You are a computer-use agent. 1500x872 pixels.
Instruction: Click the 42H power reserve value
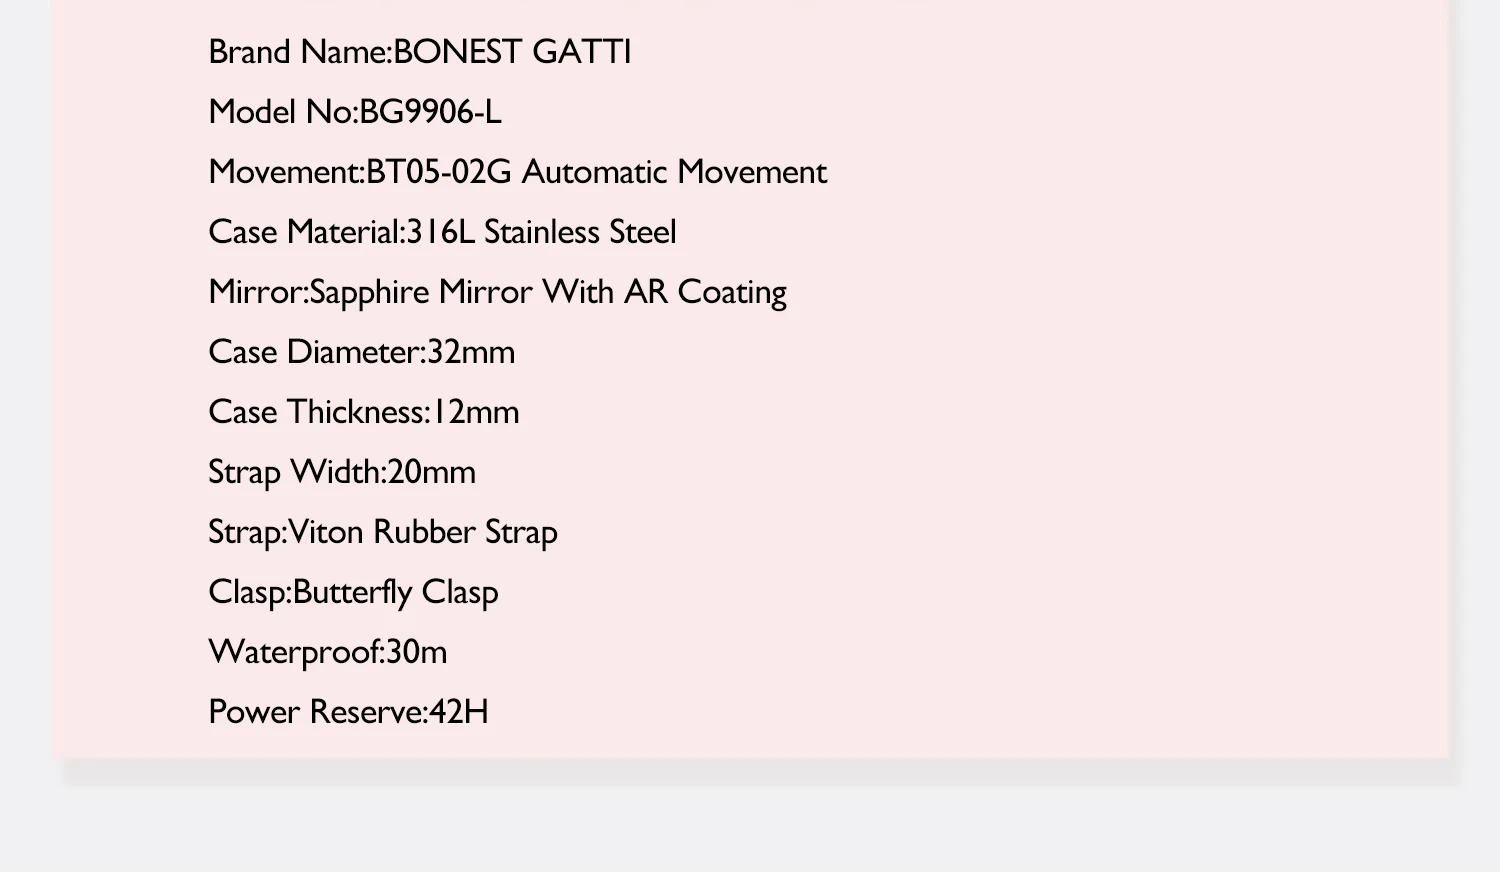tap(459, 712)
